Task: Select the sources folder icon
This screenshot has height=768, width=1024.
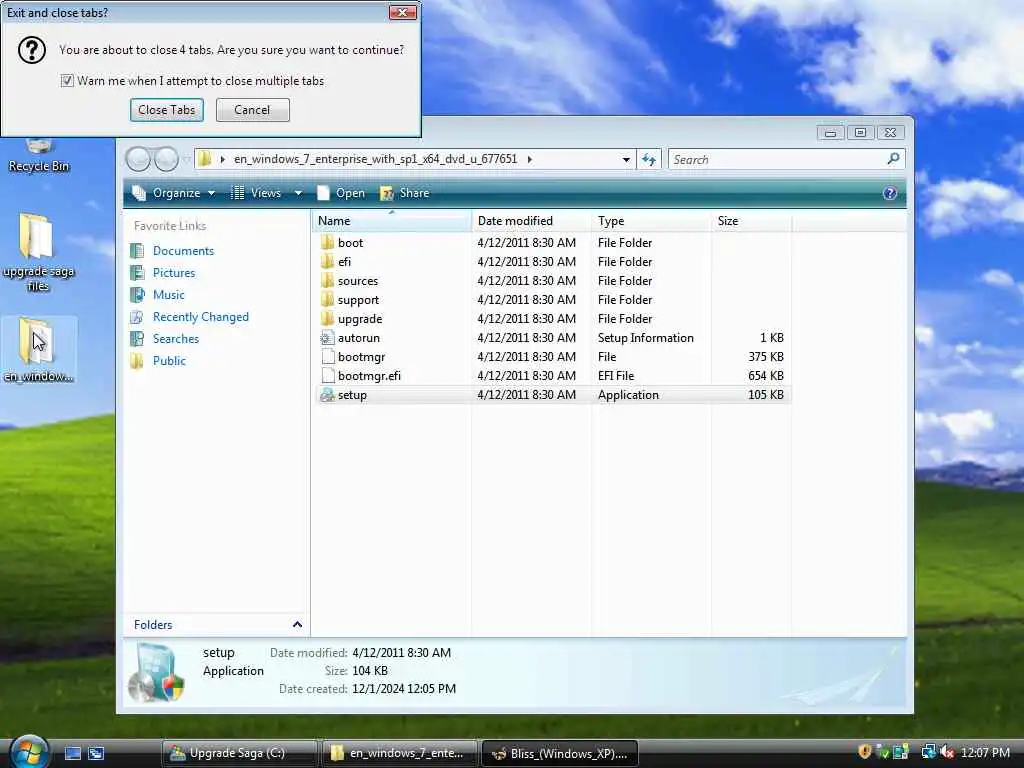Action: 327,280
